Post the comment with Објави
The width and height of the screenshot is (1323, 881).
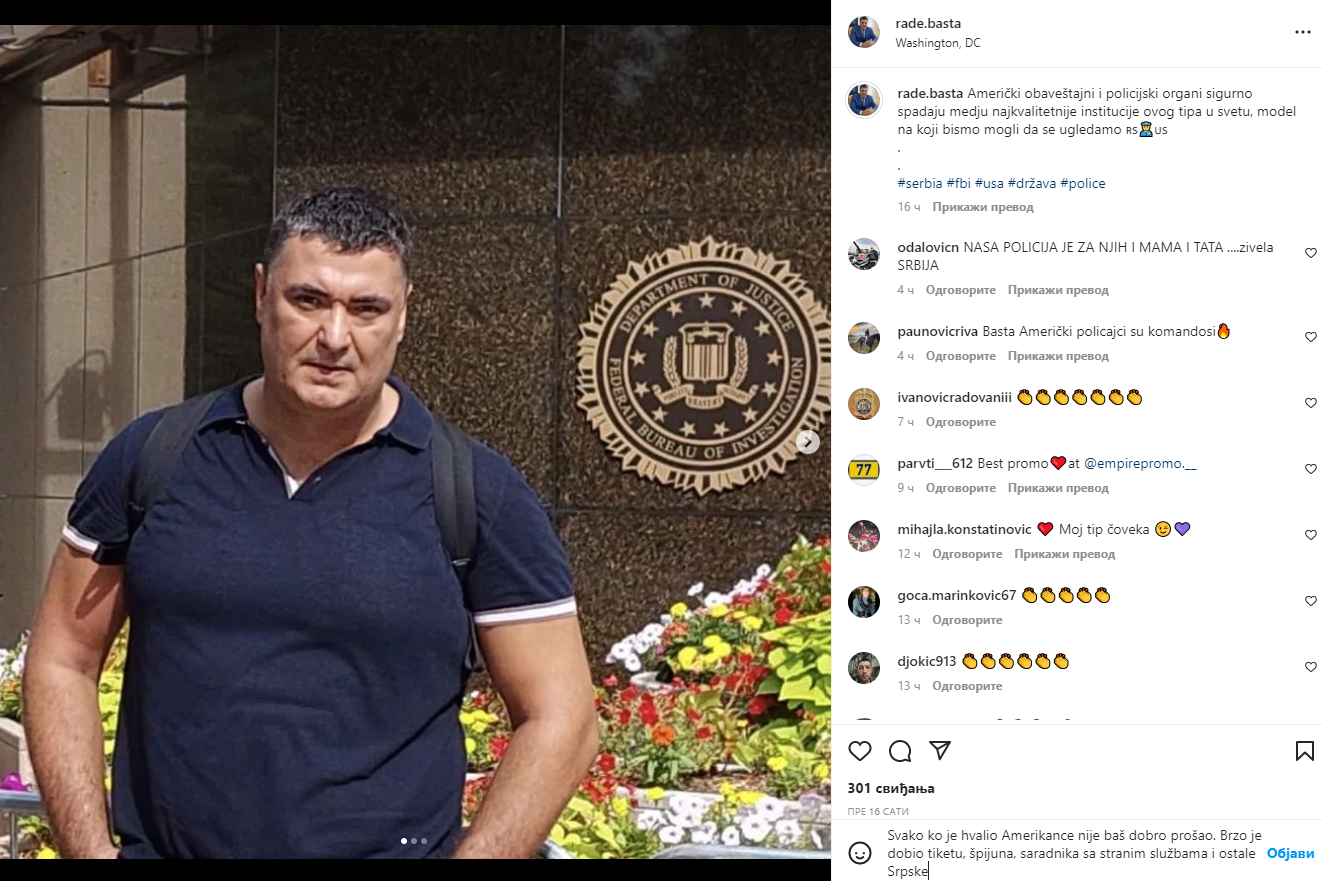[1291, 853]
